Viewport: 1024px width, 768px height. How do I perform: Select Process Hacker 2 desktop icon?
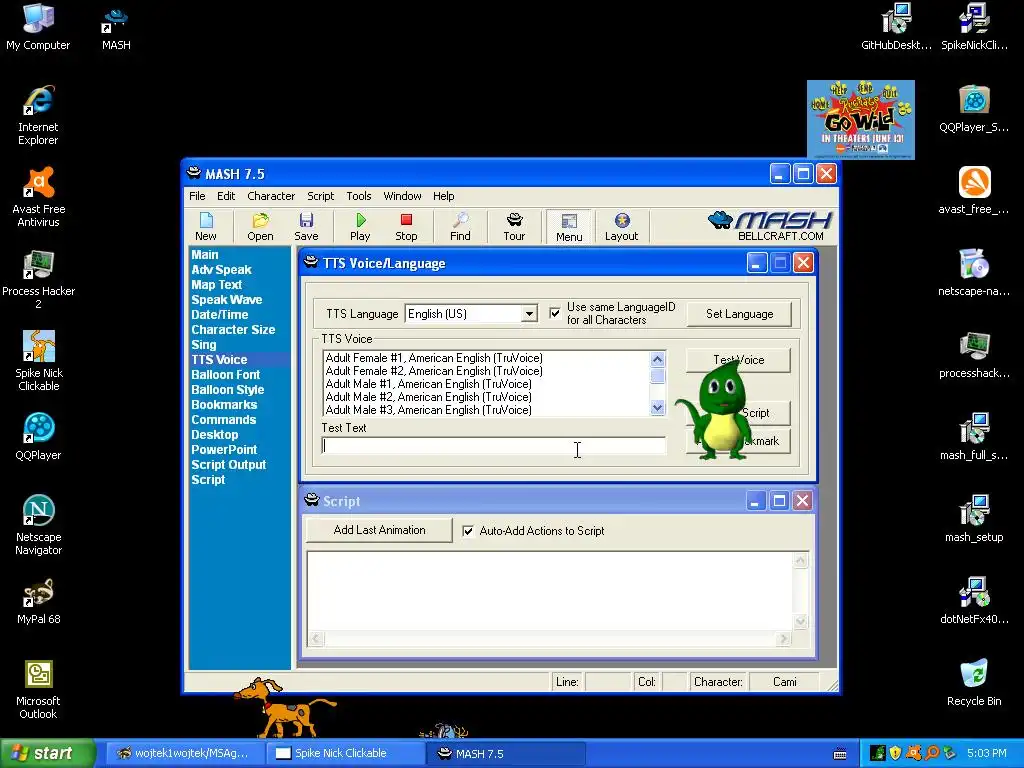(x=39, y=280)
